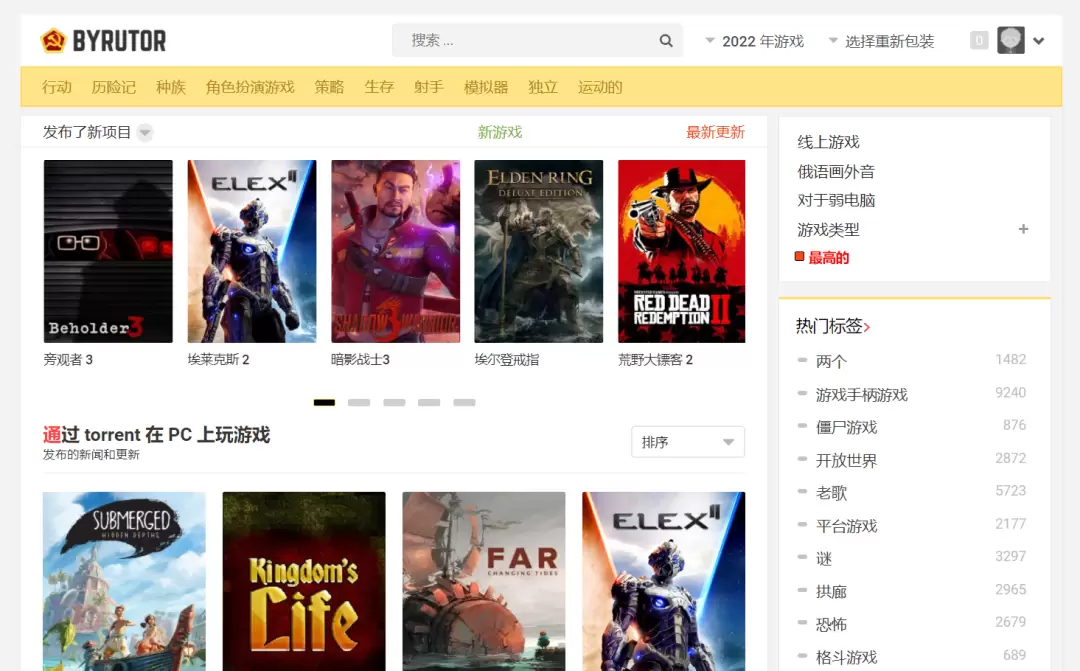This screenshot has height=671, width=1080.
Task: Open the 线上游戏 sidebar link
Action: pyautogui.click(x=829, y=143)
